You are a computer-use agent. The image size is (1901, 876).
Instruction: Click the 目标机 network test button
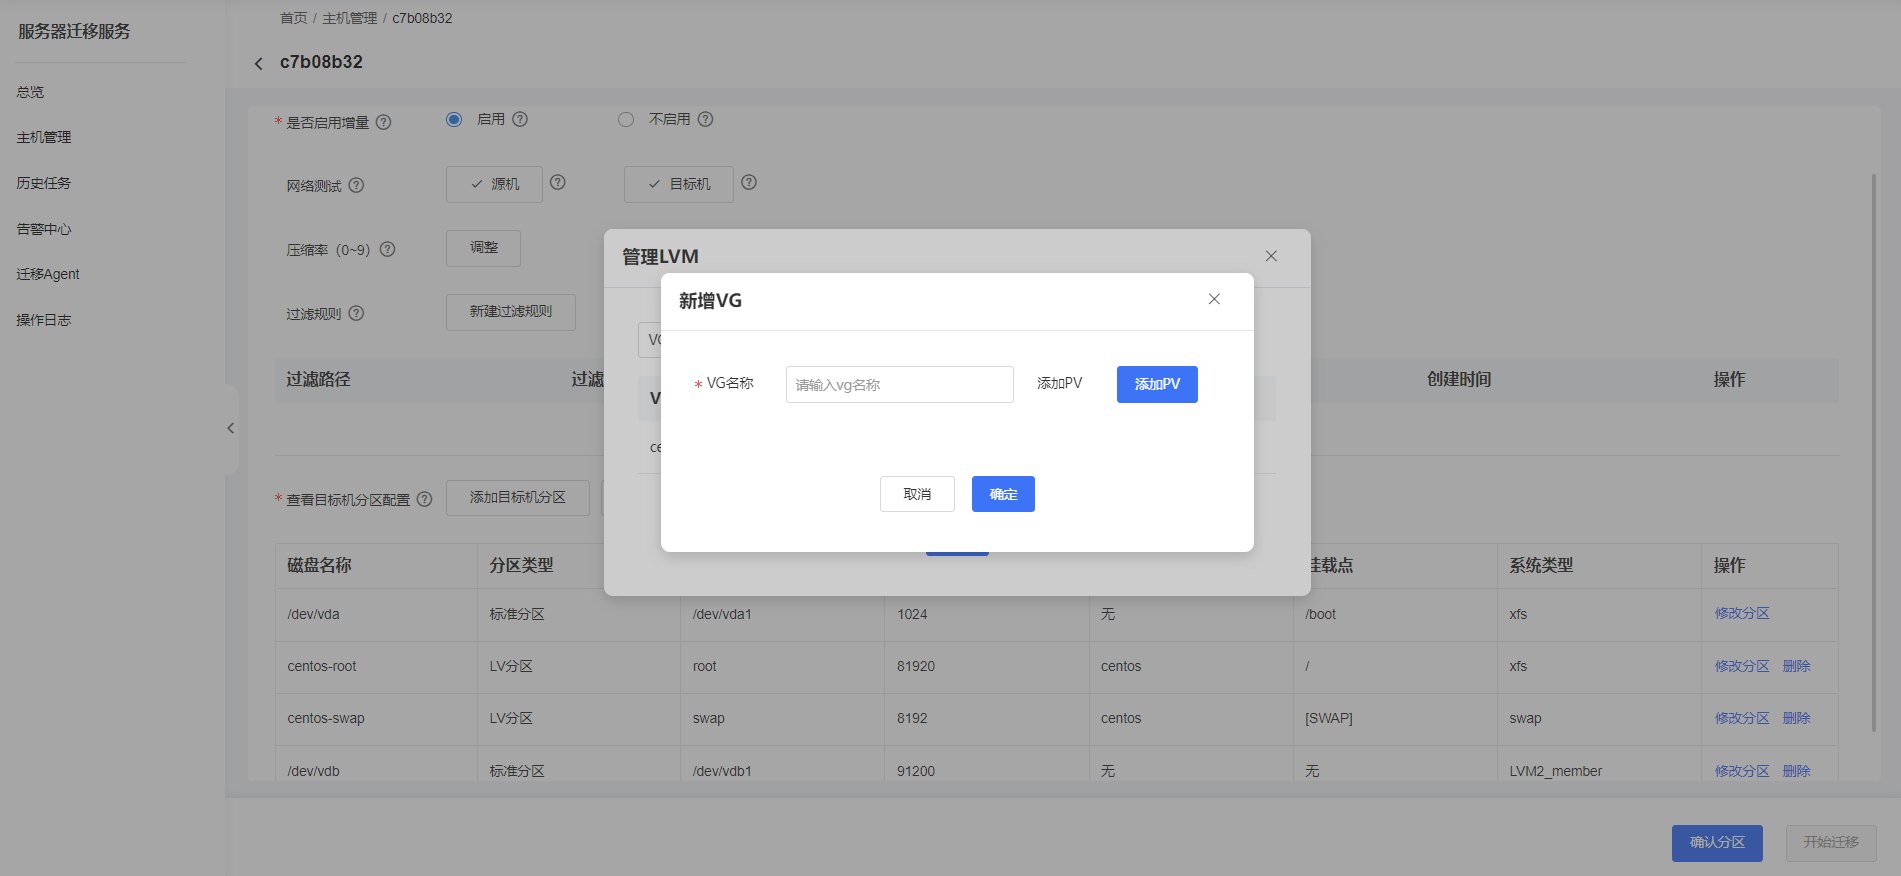tap(679, 184)
